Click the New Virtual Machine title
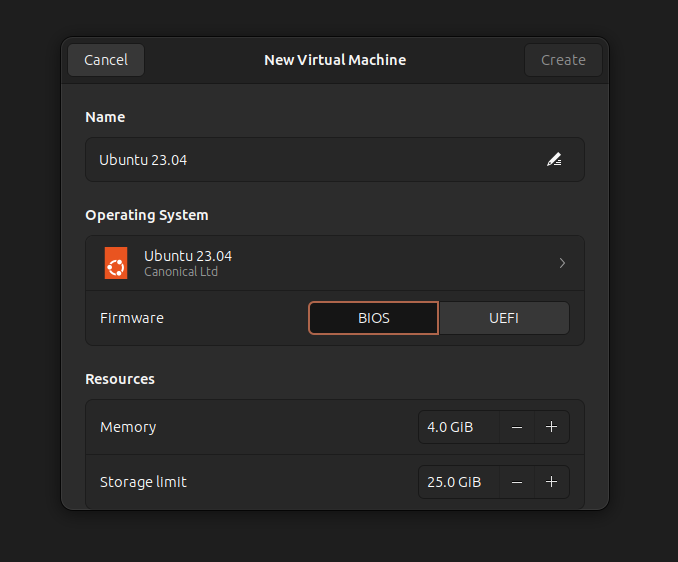The height and width of the screenshot is (562, 678). pos(335,60)
